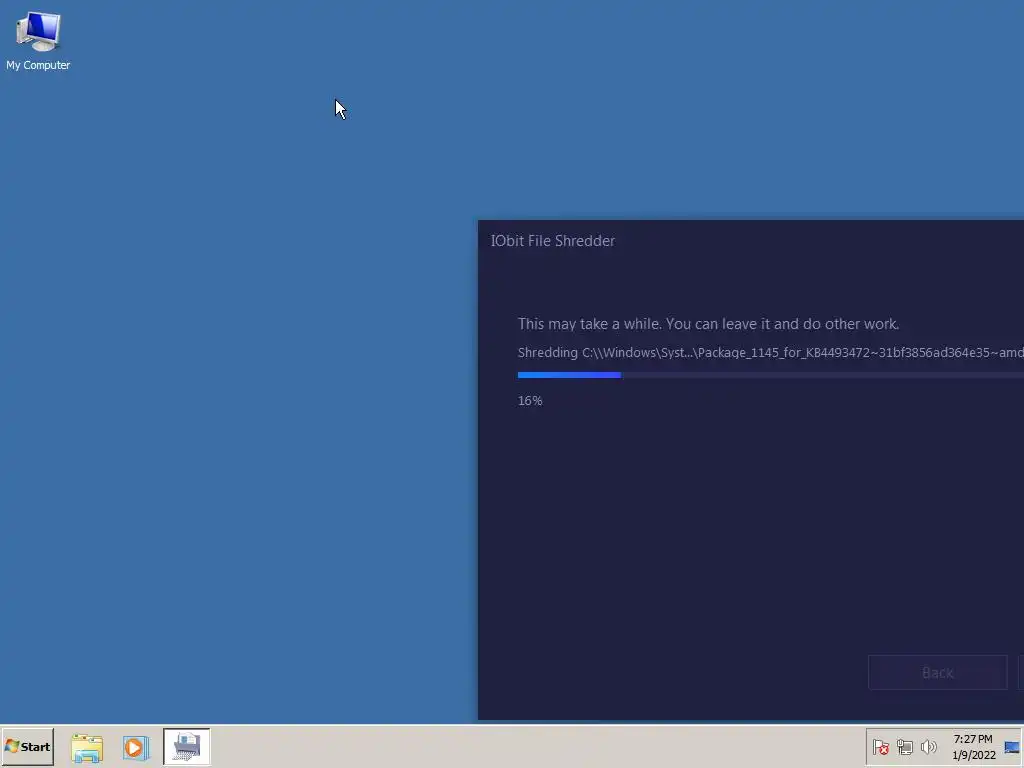Open the Start menu

point(27,746)
